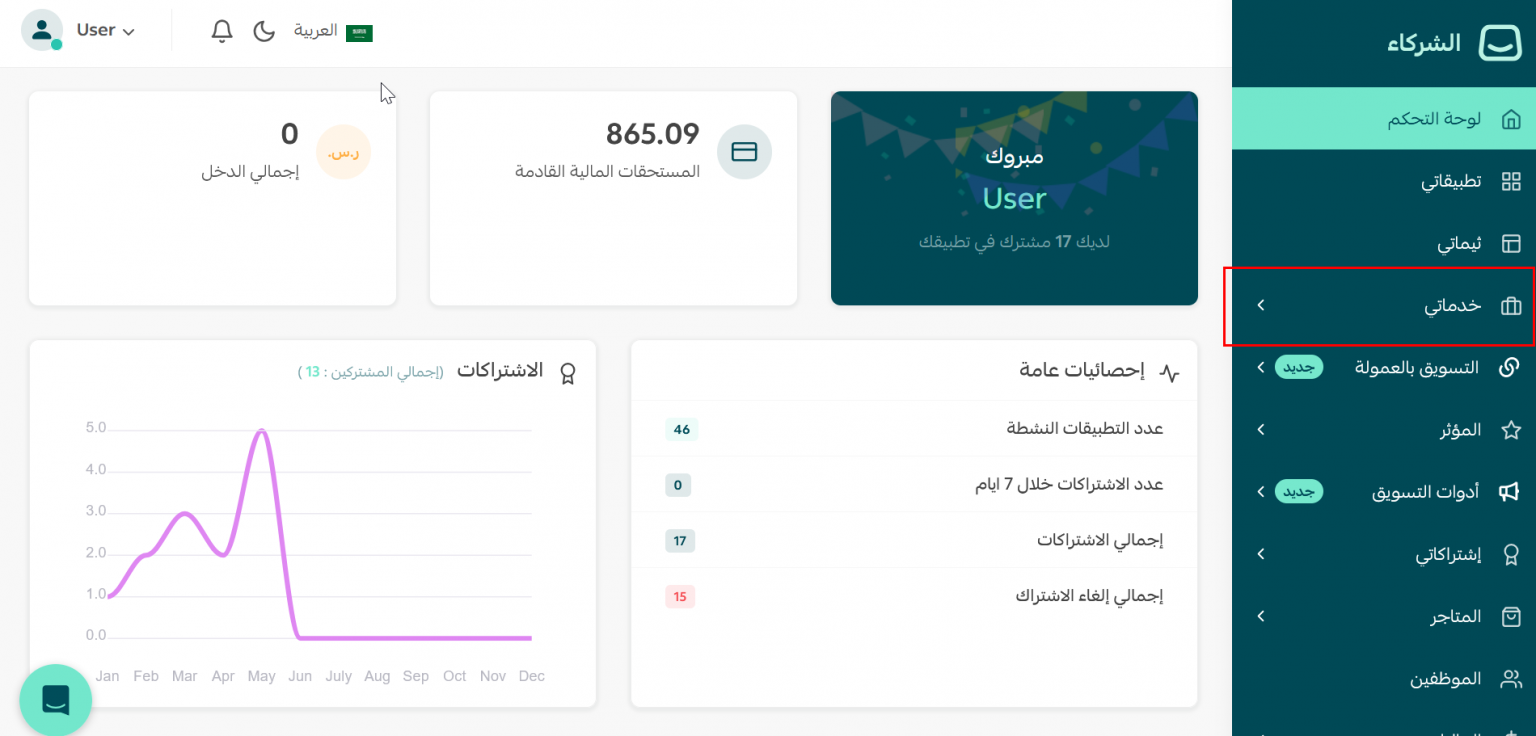Click the megaphone icon for marketing tools

(1510, 492)
